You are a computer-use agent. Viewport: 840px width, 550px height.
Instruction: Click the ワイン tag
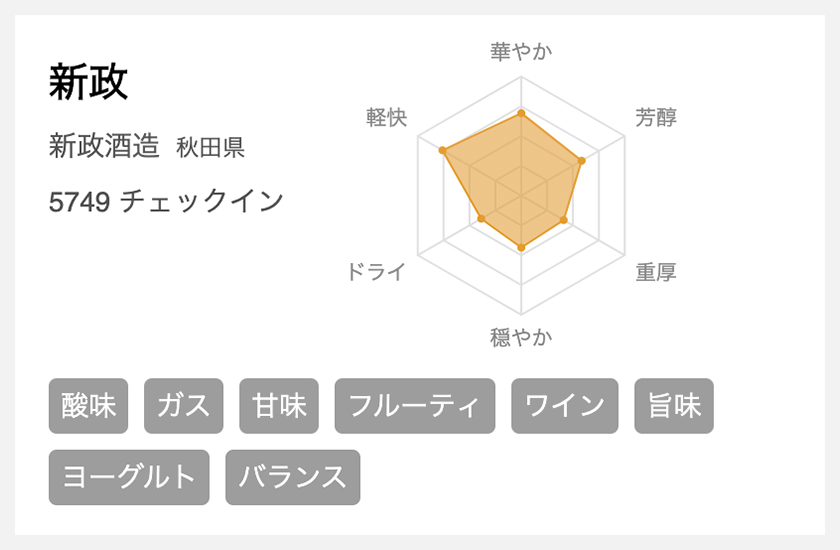565,406
